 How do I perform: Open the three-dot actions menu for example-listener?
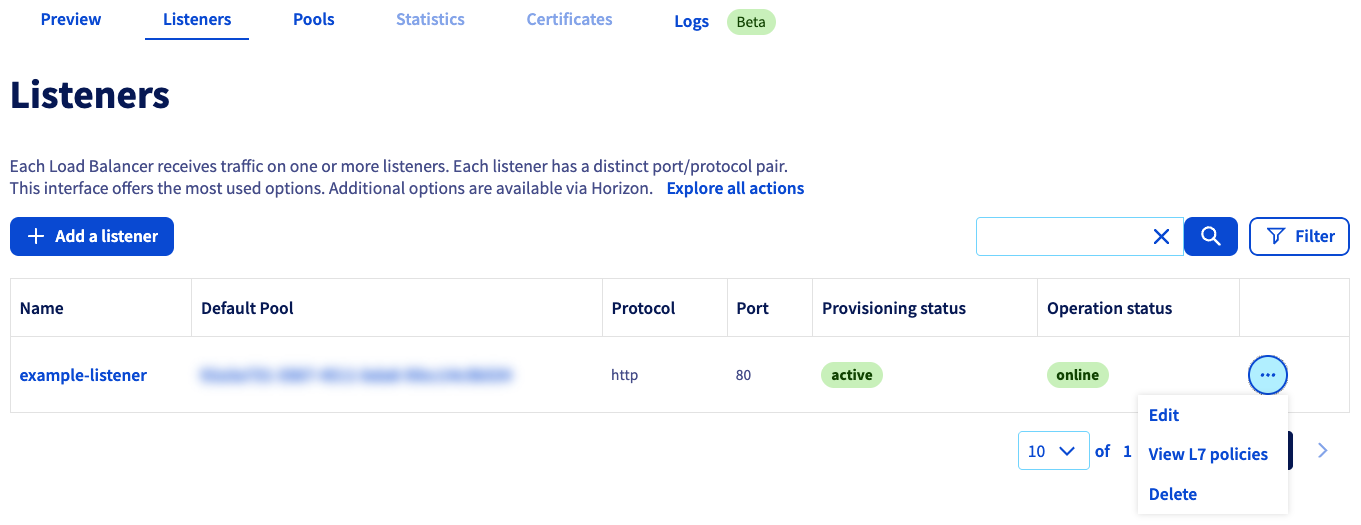point(1268,375)
